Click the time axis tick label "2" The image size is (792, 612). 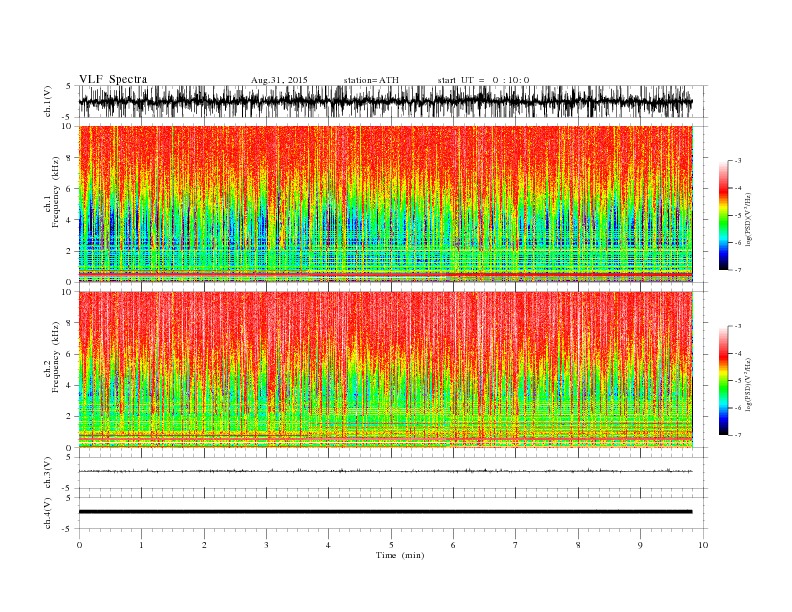click(204, 545)
